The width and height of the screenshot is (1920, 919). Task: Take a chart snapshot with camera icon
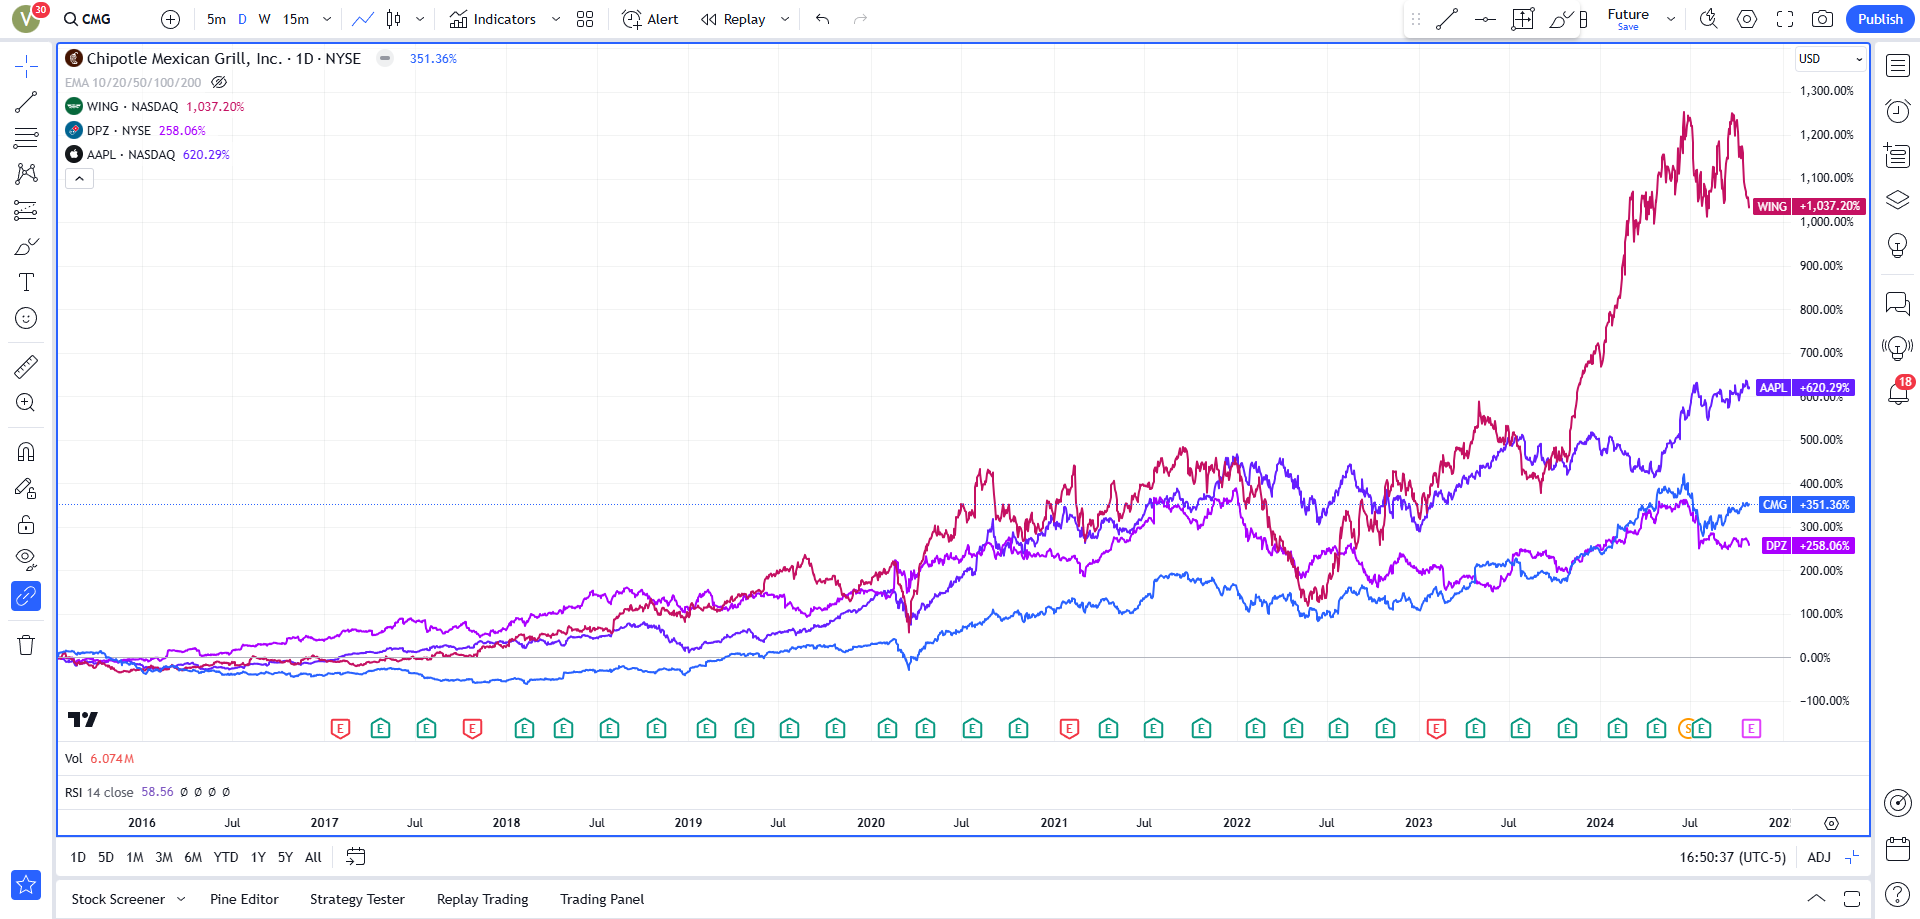point(1822,19)
